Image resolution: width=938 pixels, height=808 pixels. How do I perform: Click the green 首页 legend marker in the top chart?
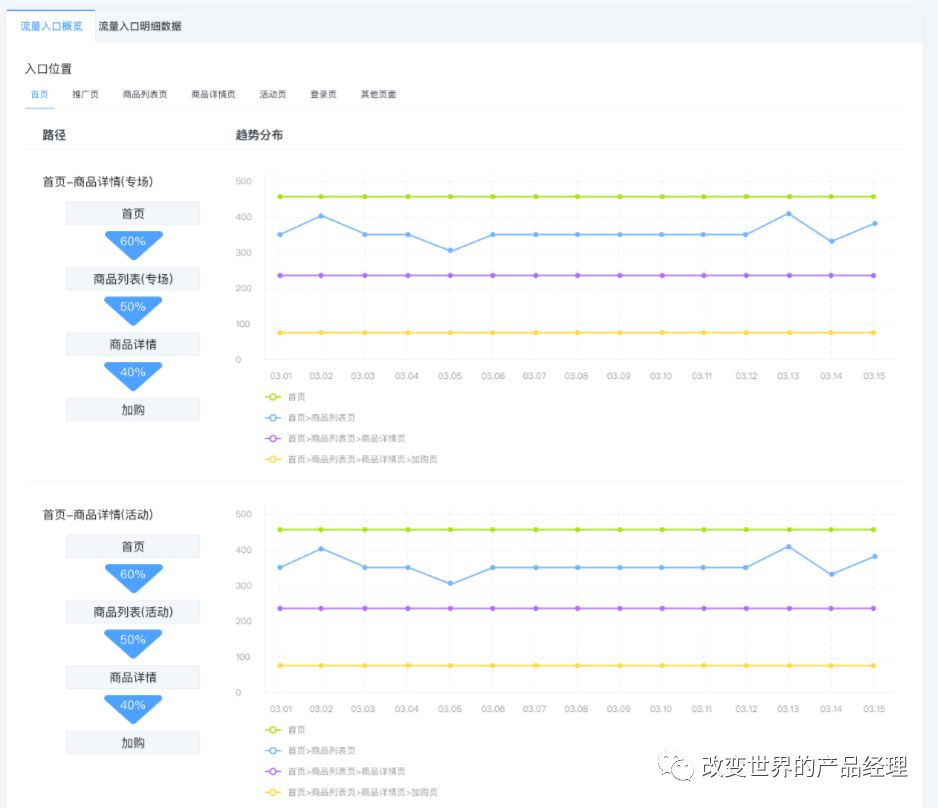click(x=273, y=397)
